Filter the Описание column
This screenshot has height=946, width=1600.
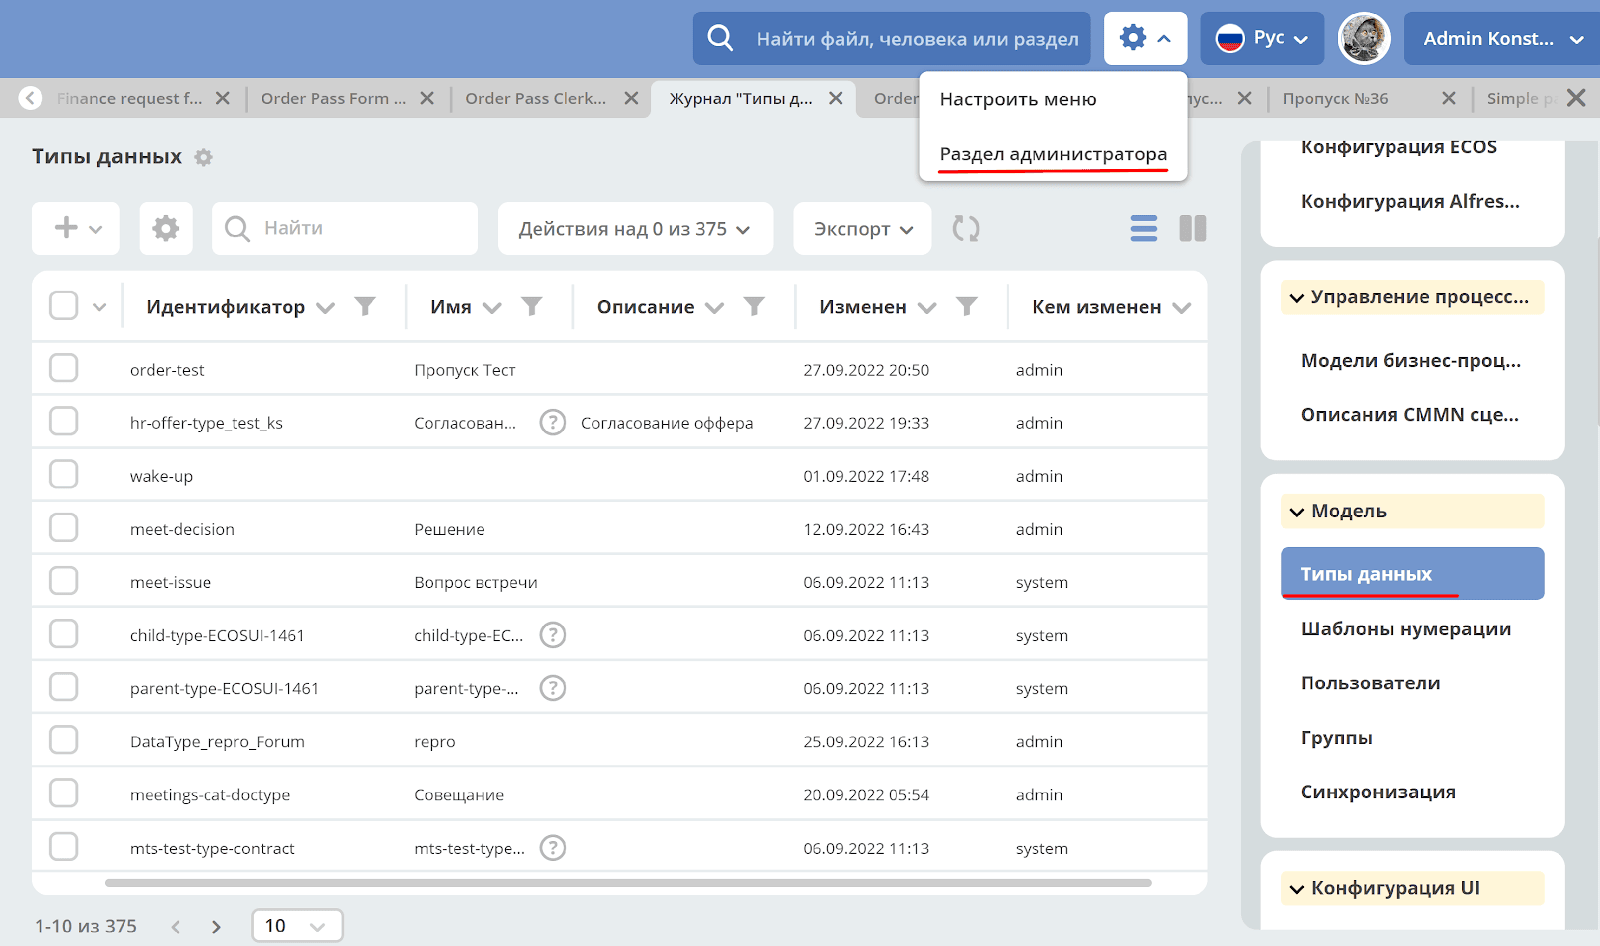pyautogui.click(x=754, y=306)
